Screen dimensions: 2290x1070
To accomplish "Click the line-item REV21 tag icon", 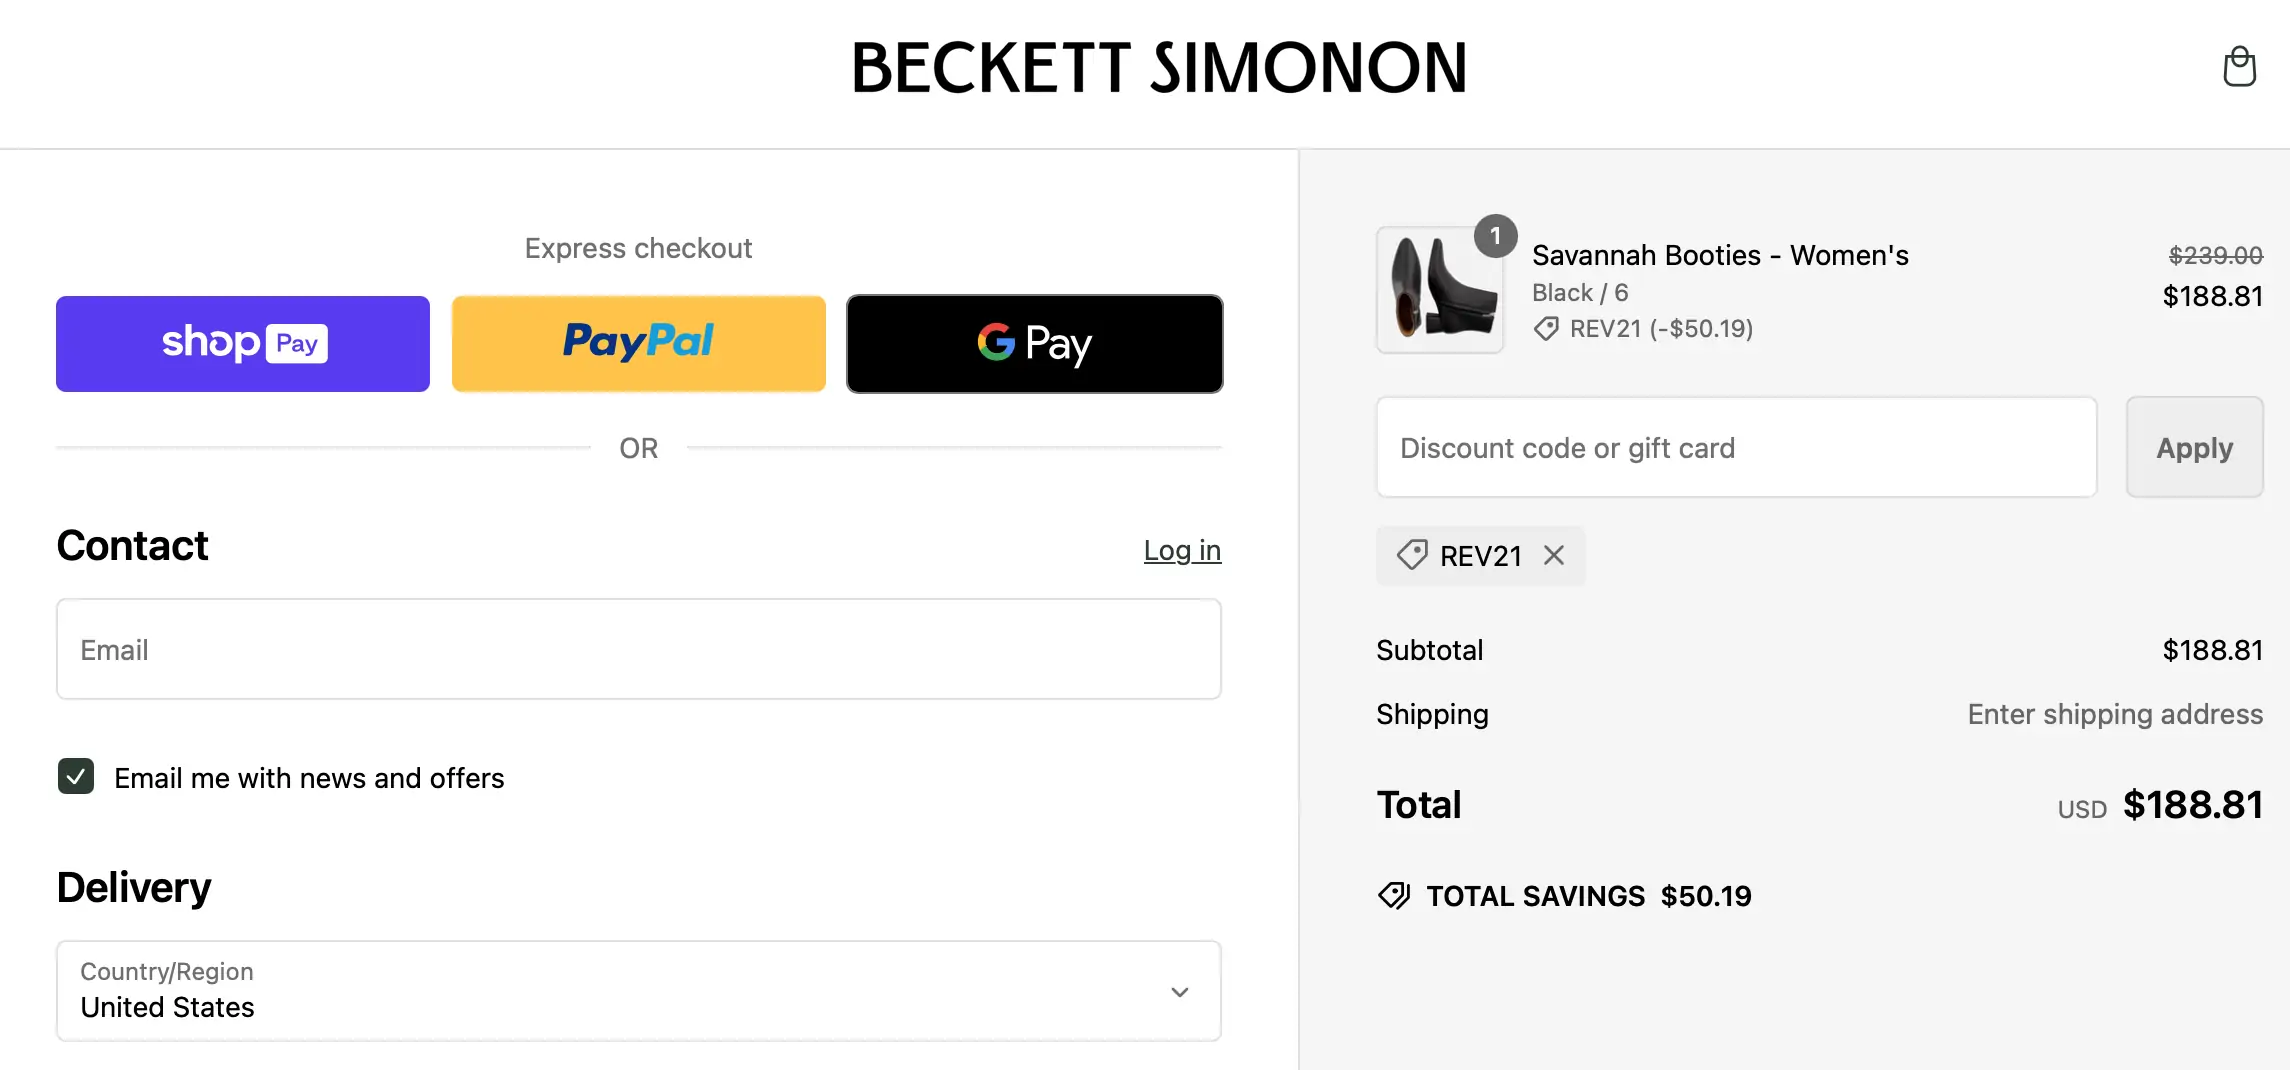I will click(x=1546, y=329).
